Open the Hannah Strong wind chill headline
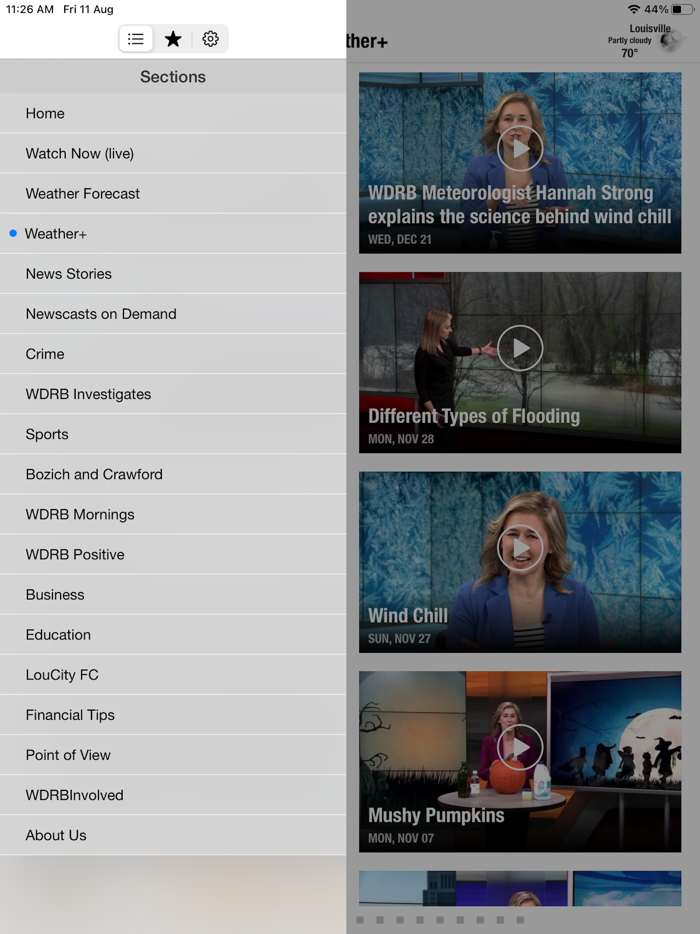700x934 pixels. point(519,205)
